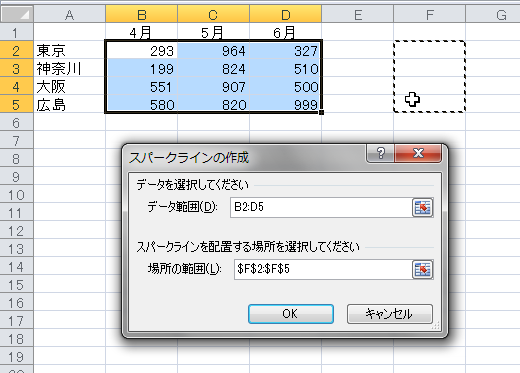
Task: Select row 14 header
Action: [17, 267]
